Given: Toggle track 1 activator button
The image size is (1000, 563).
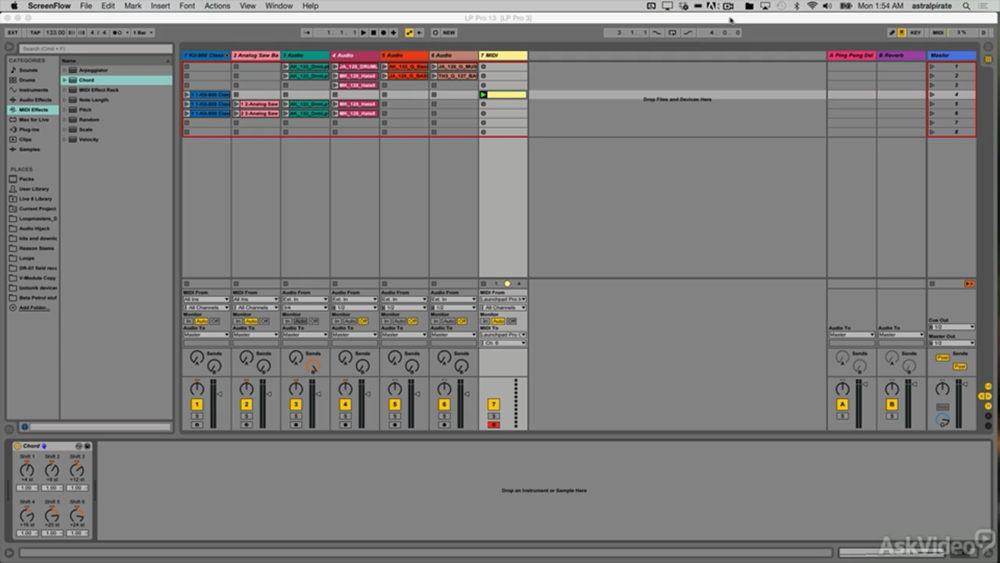Looking at the screenshot, I should pyautogui.click(x=197, y=404).
